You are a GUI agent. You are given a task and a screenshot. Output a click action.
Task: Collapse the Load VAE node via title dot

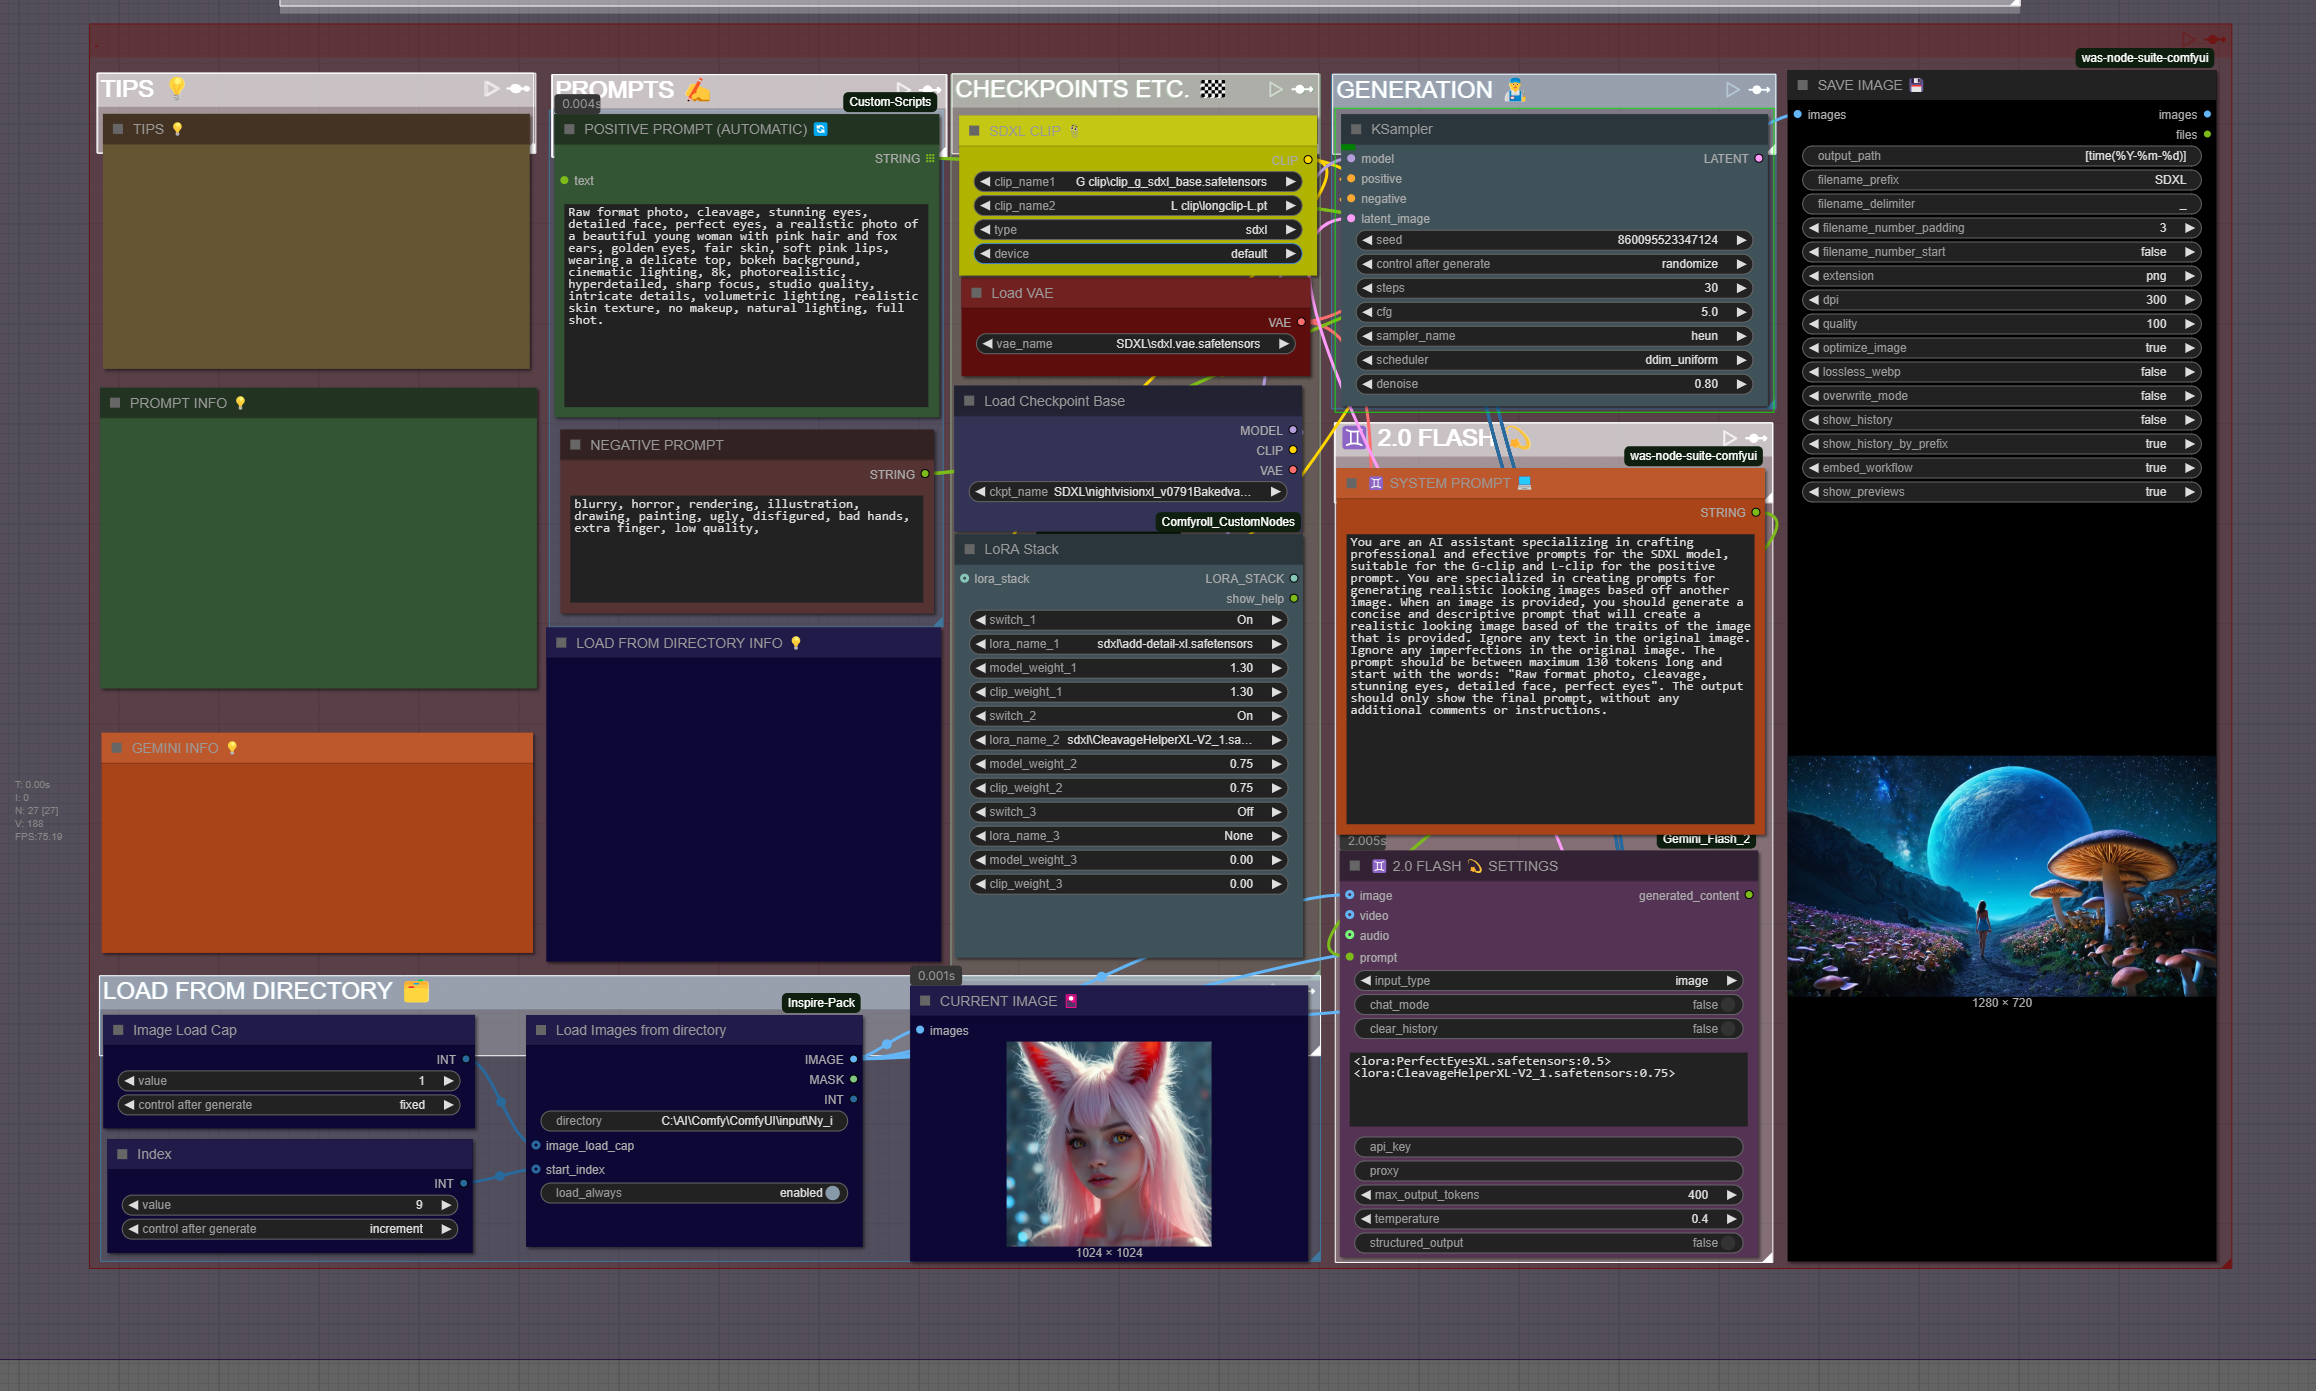tap(976, 294)
